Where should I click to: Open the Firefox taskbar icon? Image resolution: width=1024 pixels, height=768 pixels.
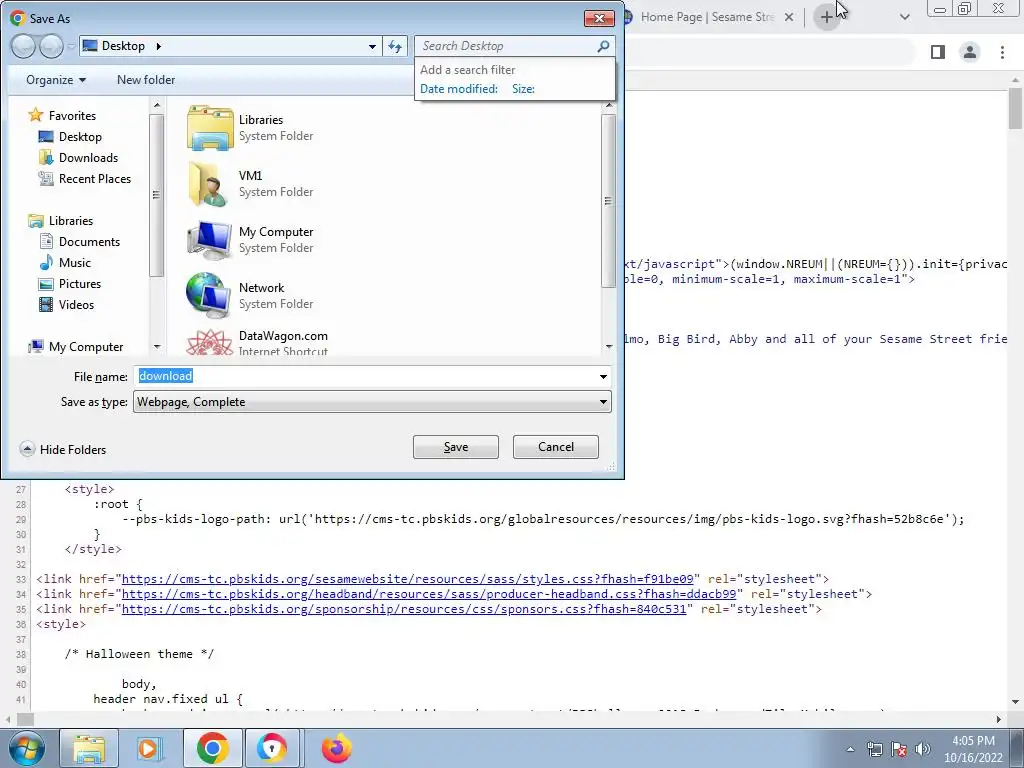click(336, 748)
